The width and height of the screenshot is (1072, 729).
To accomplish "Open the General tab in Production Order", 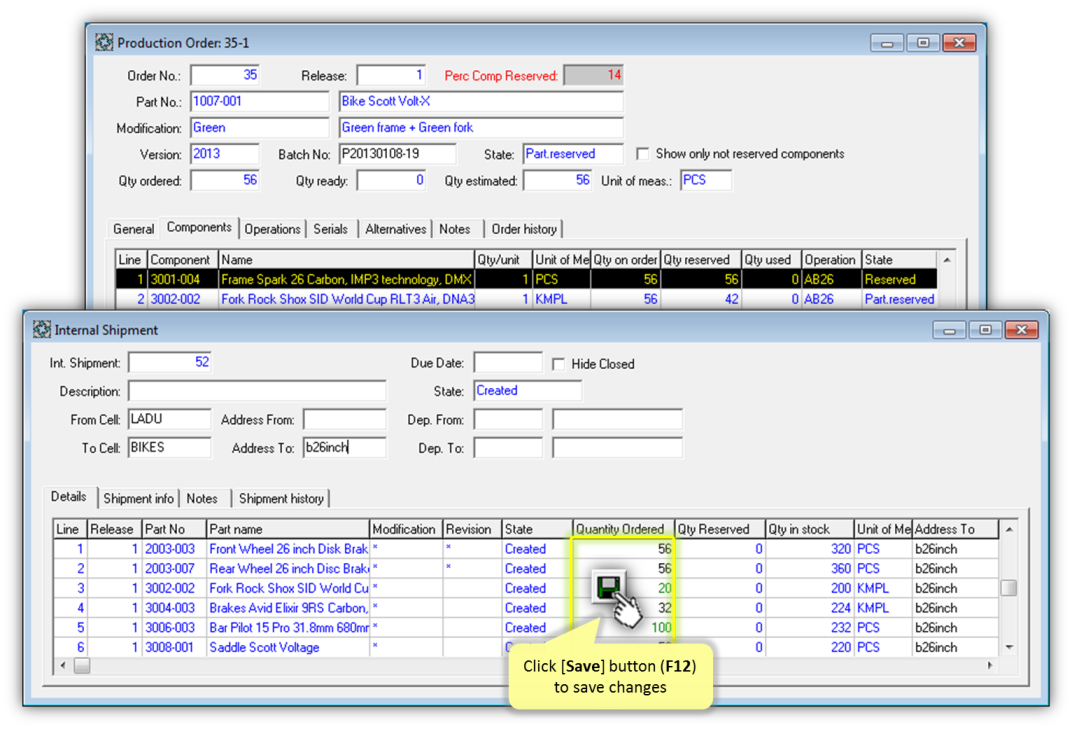I will coord(133,229).
